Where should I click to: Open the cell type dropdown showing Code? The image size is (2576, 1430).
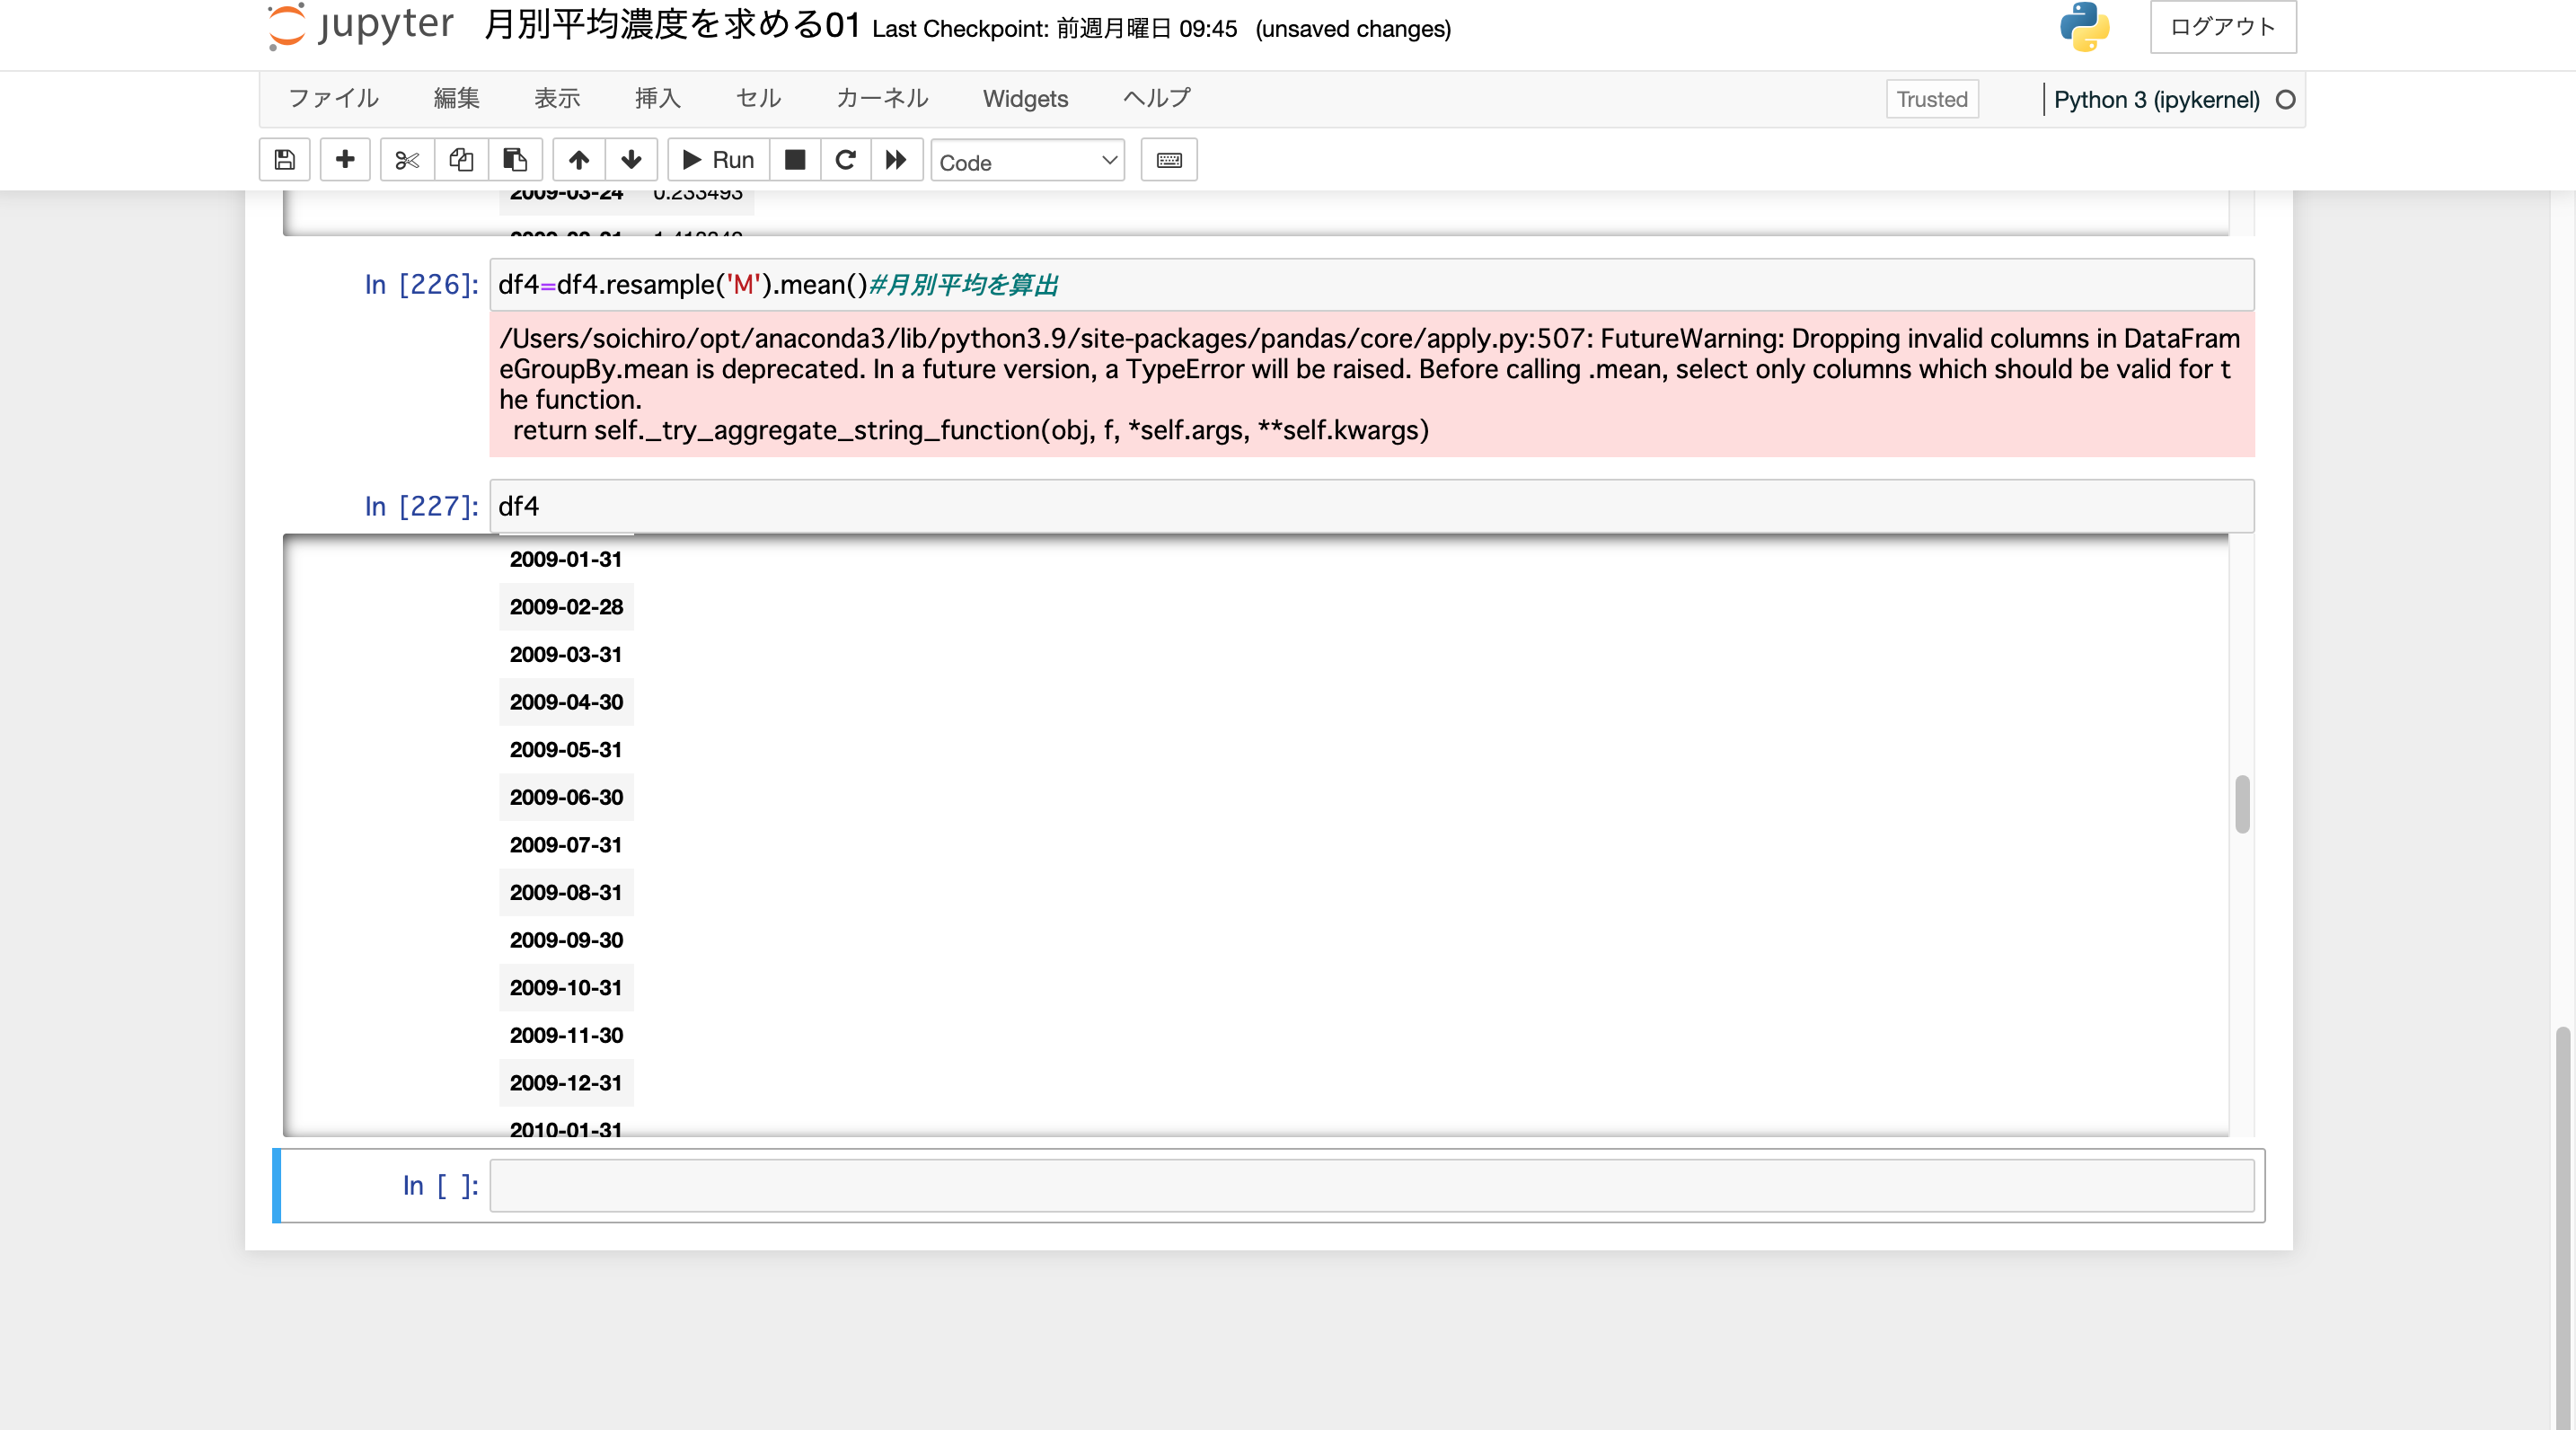[1026, 161]
